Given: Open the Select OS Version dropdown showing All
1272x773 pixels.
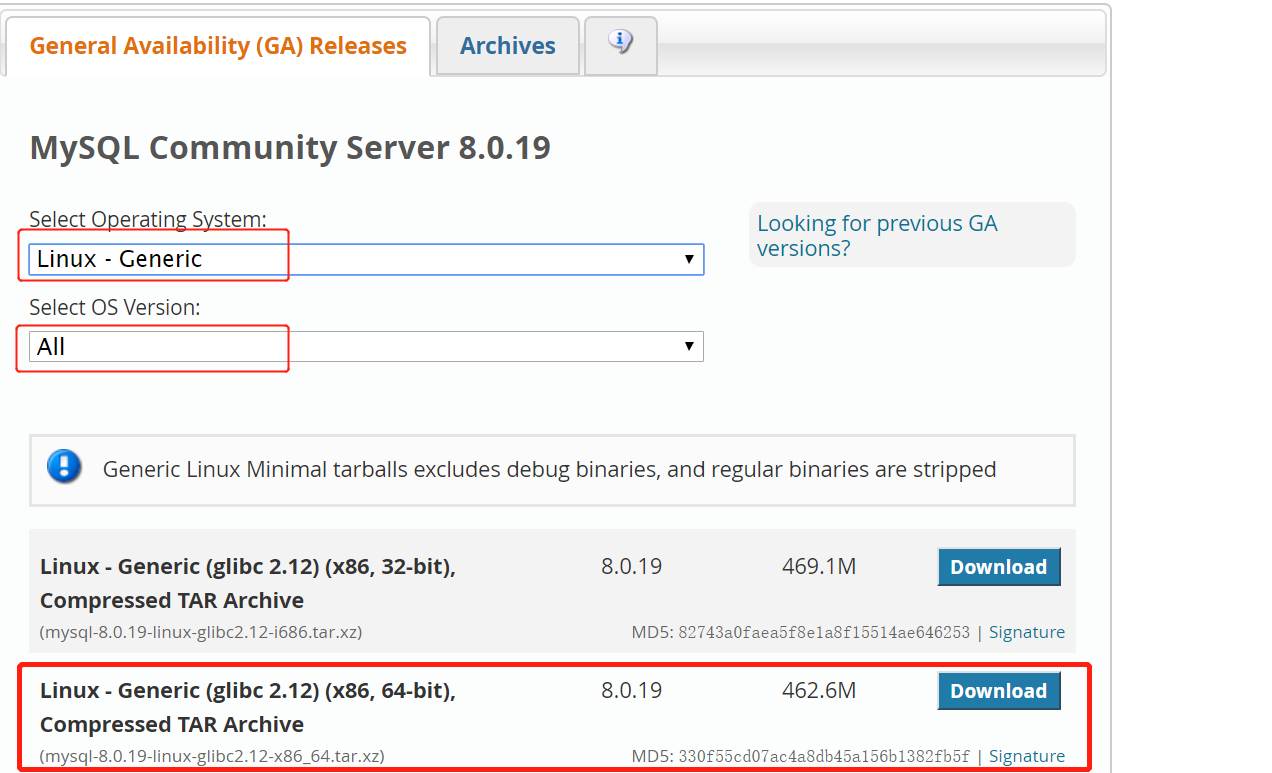Looking at the screenshot, I should click(360, 346).
